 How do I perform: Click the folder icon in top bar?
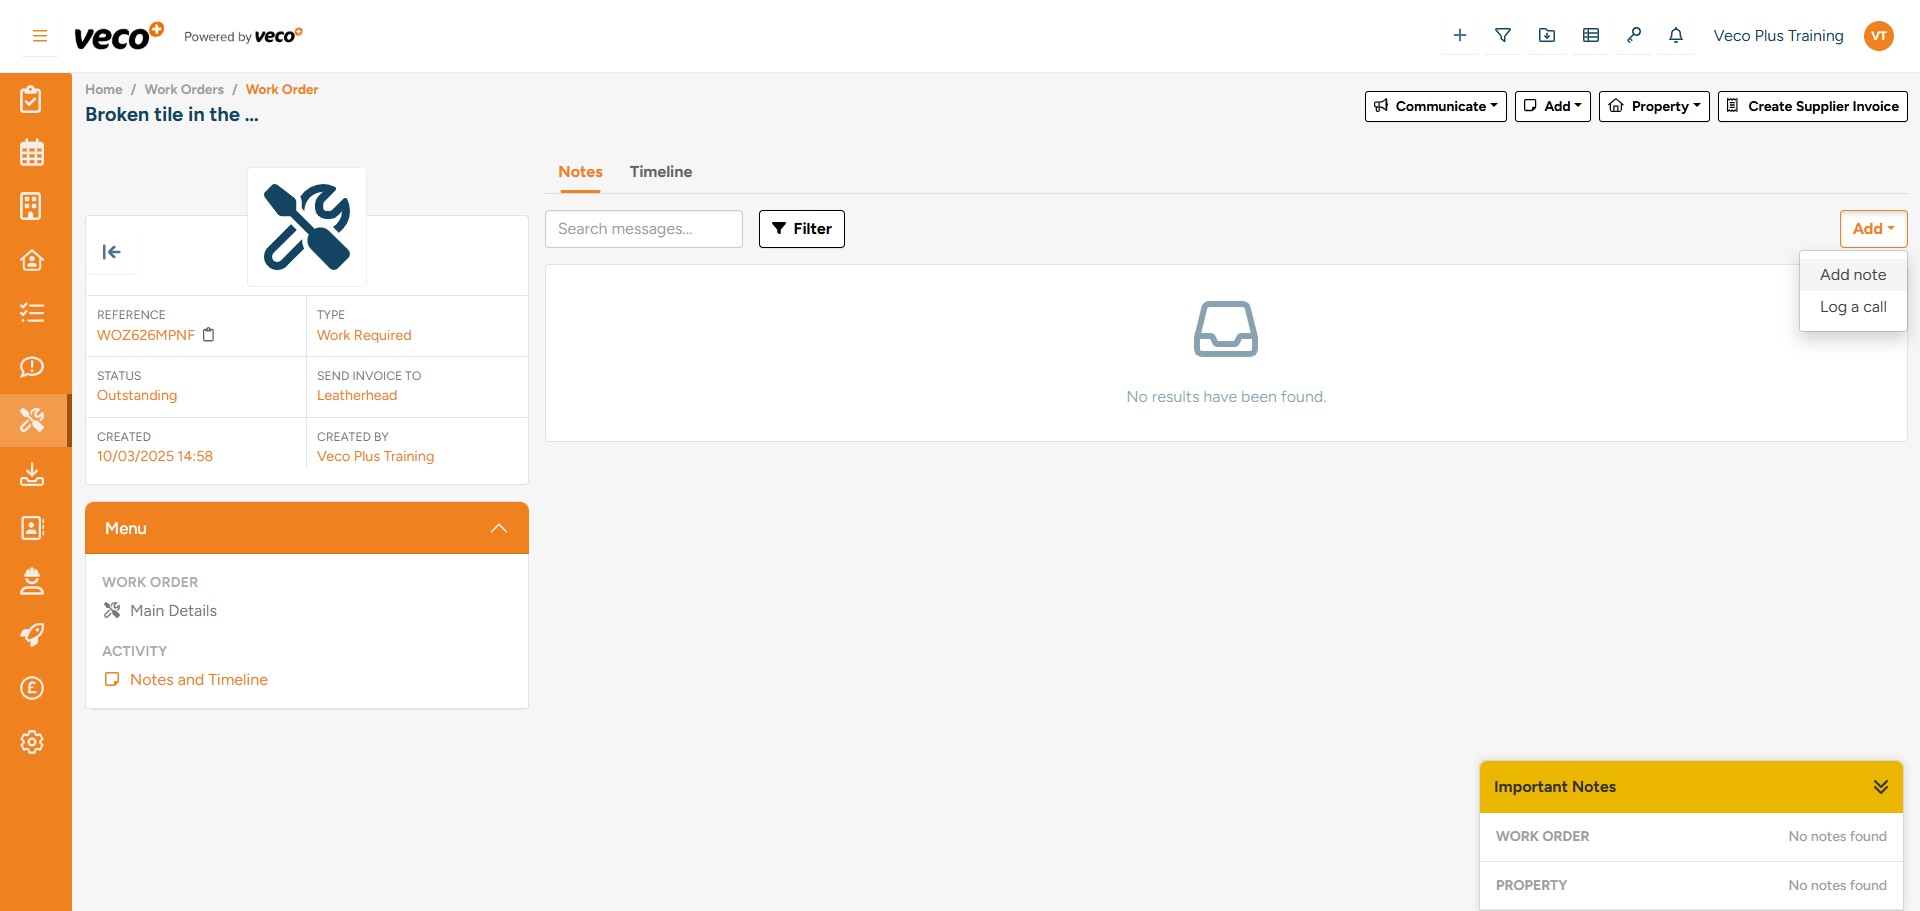(x=1547, y=36)
